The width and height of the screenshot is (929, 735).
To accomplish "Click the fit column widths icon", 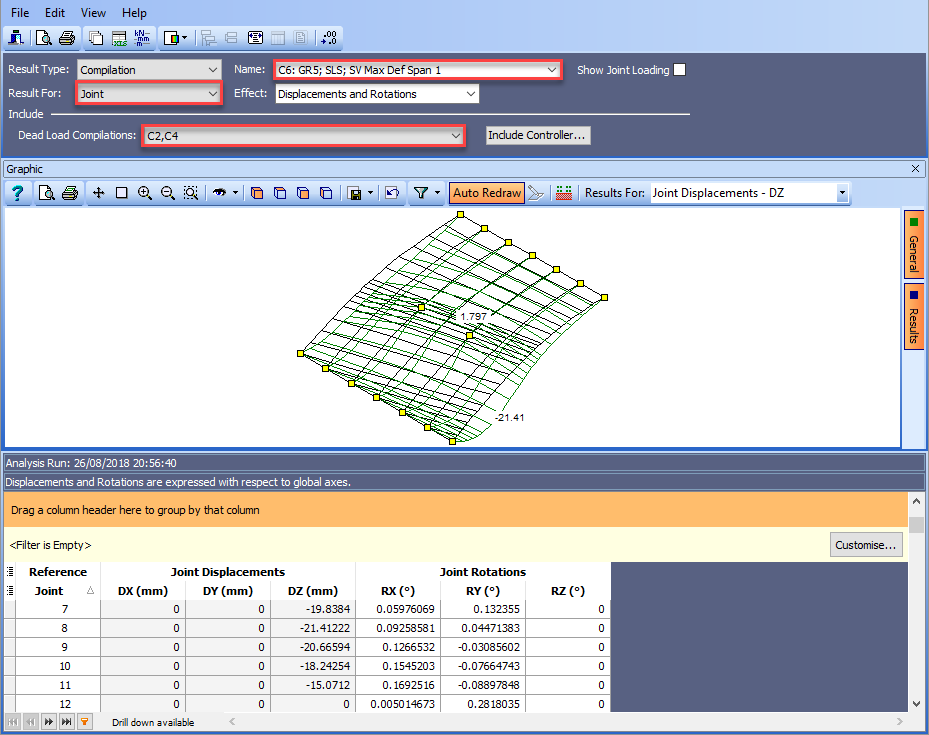I will point(255,38).
